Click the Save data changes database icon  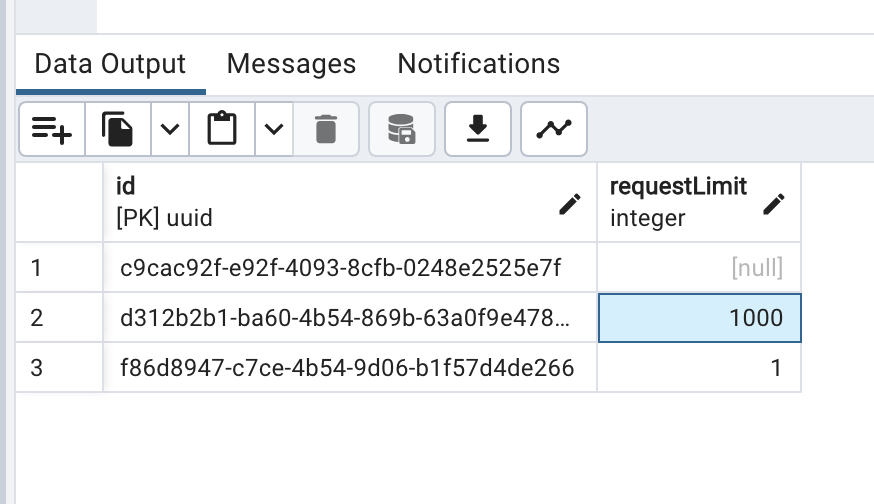[x=402, y=129]
